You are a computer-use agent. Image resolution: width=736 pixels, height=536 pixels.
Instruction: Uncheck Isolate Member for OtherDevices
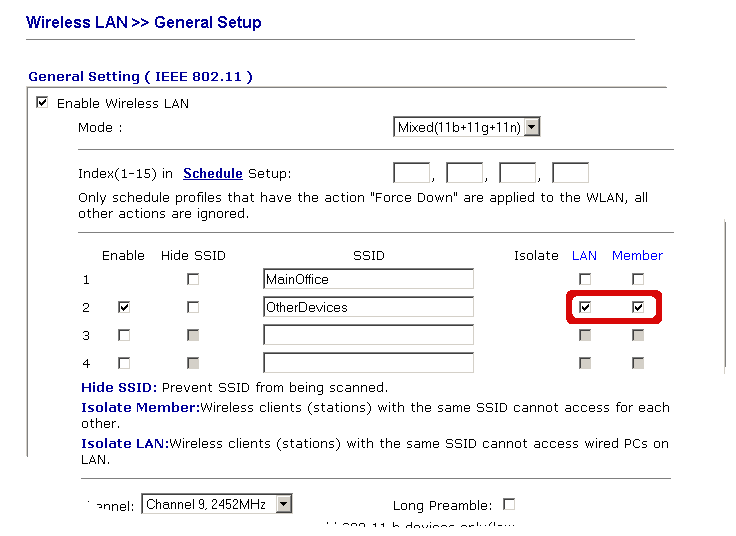637,307
